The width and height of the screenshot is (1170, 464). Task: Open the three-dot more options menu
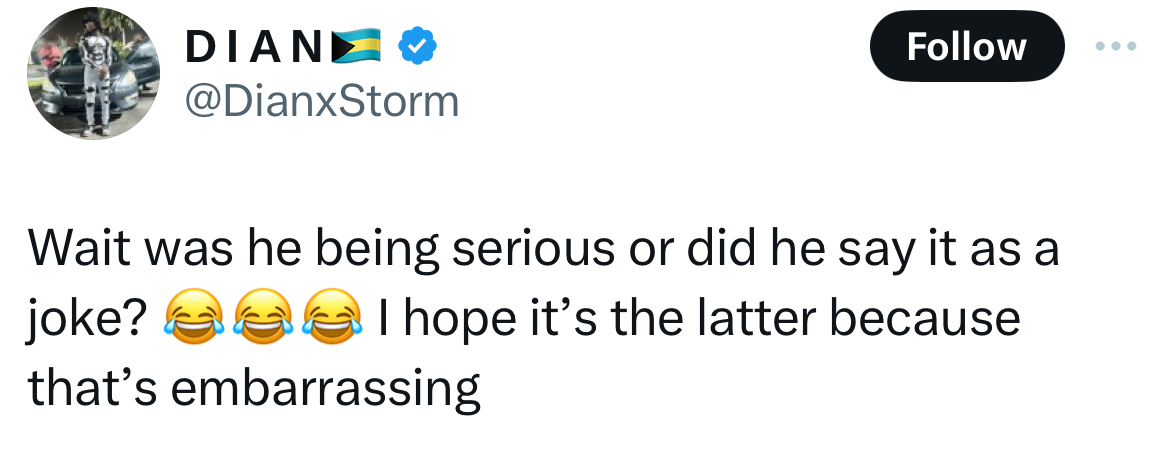tap(1117, 47)
